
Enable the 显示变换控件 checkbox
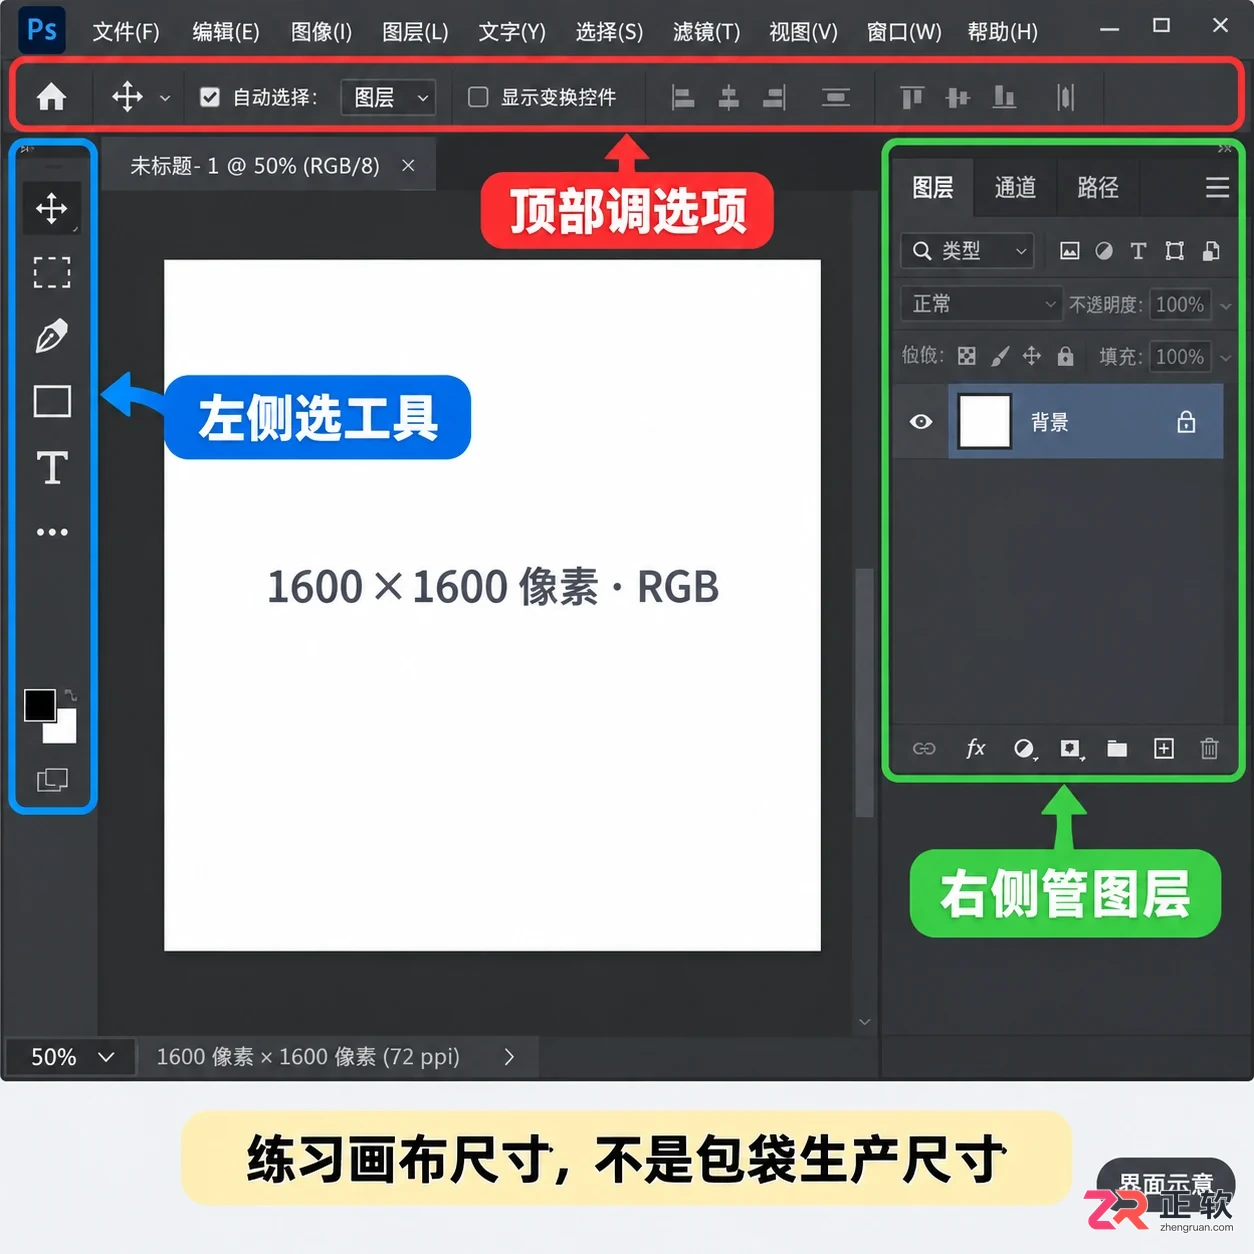pyautogui.click(x=478, y=97)
